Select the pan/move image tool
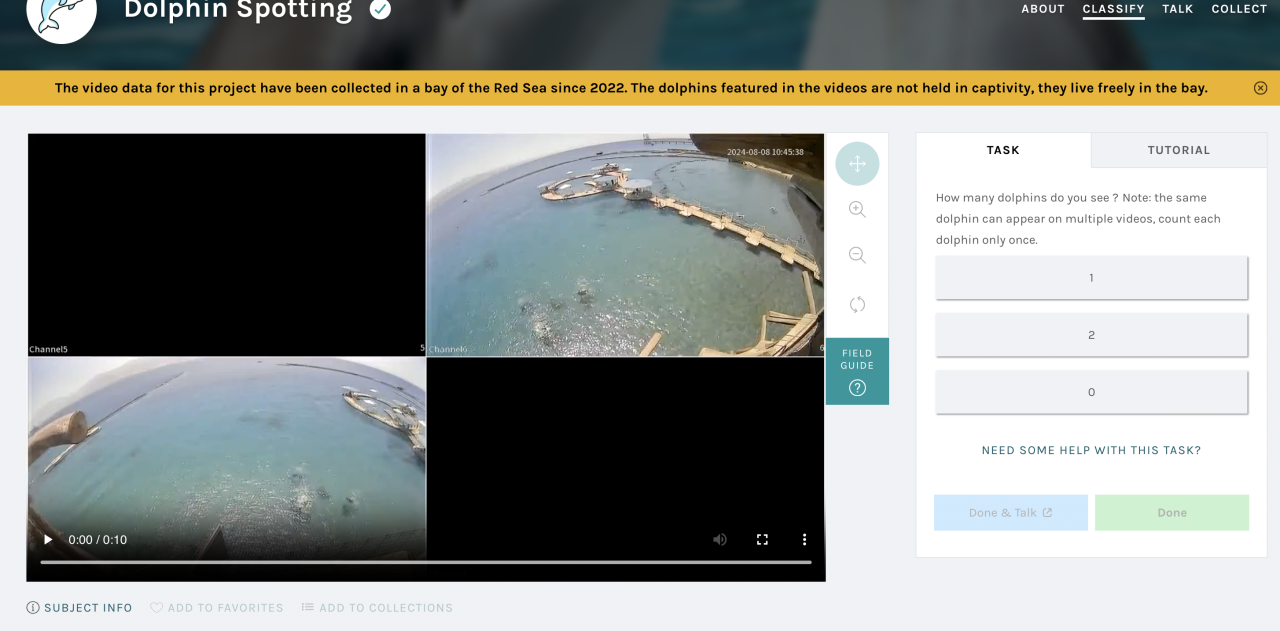1280x631 pixels. click(857, 164)
